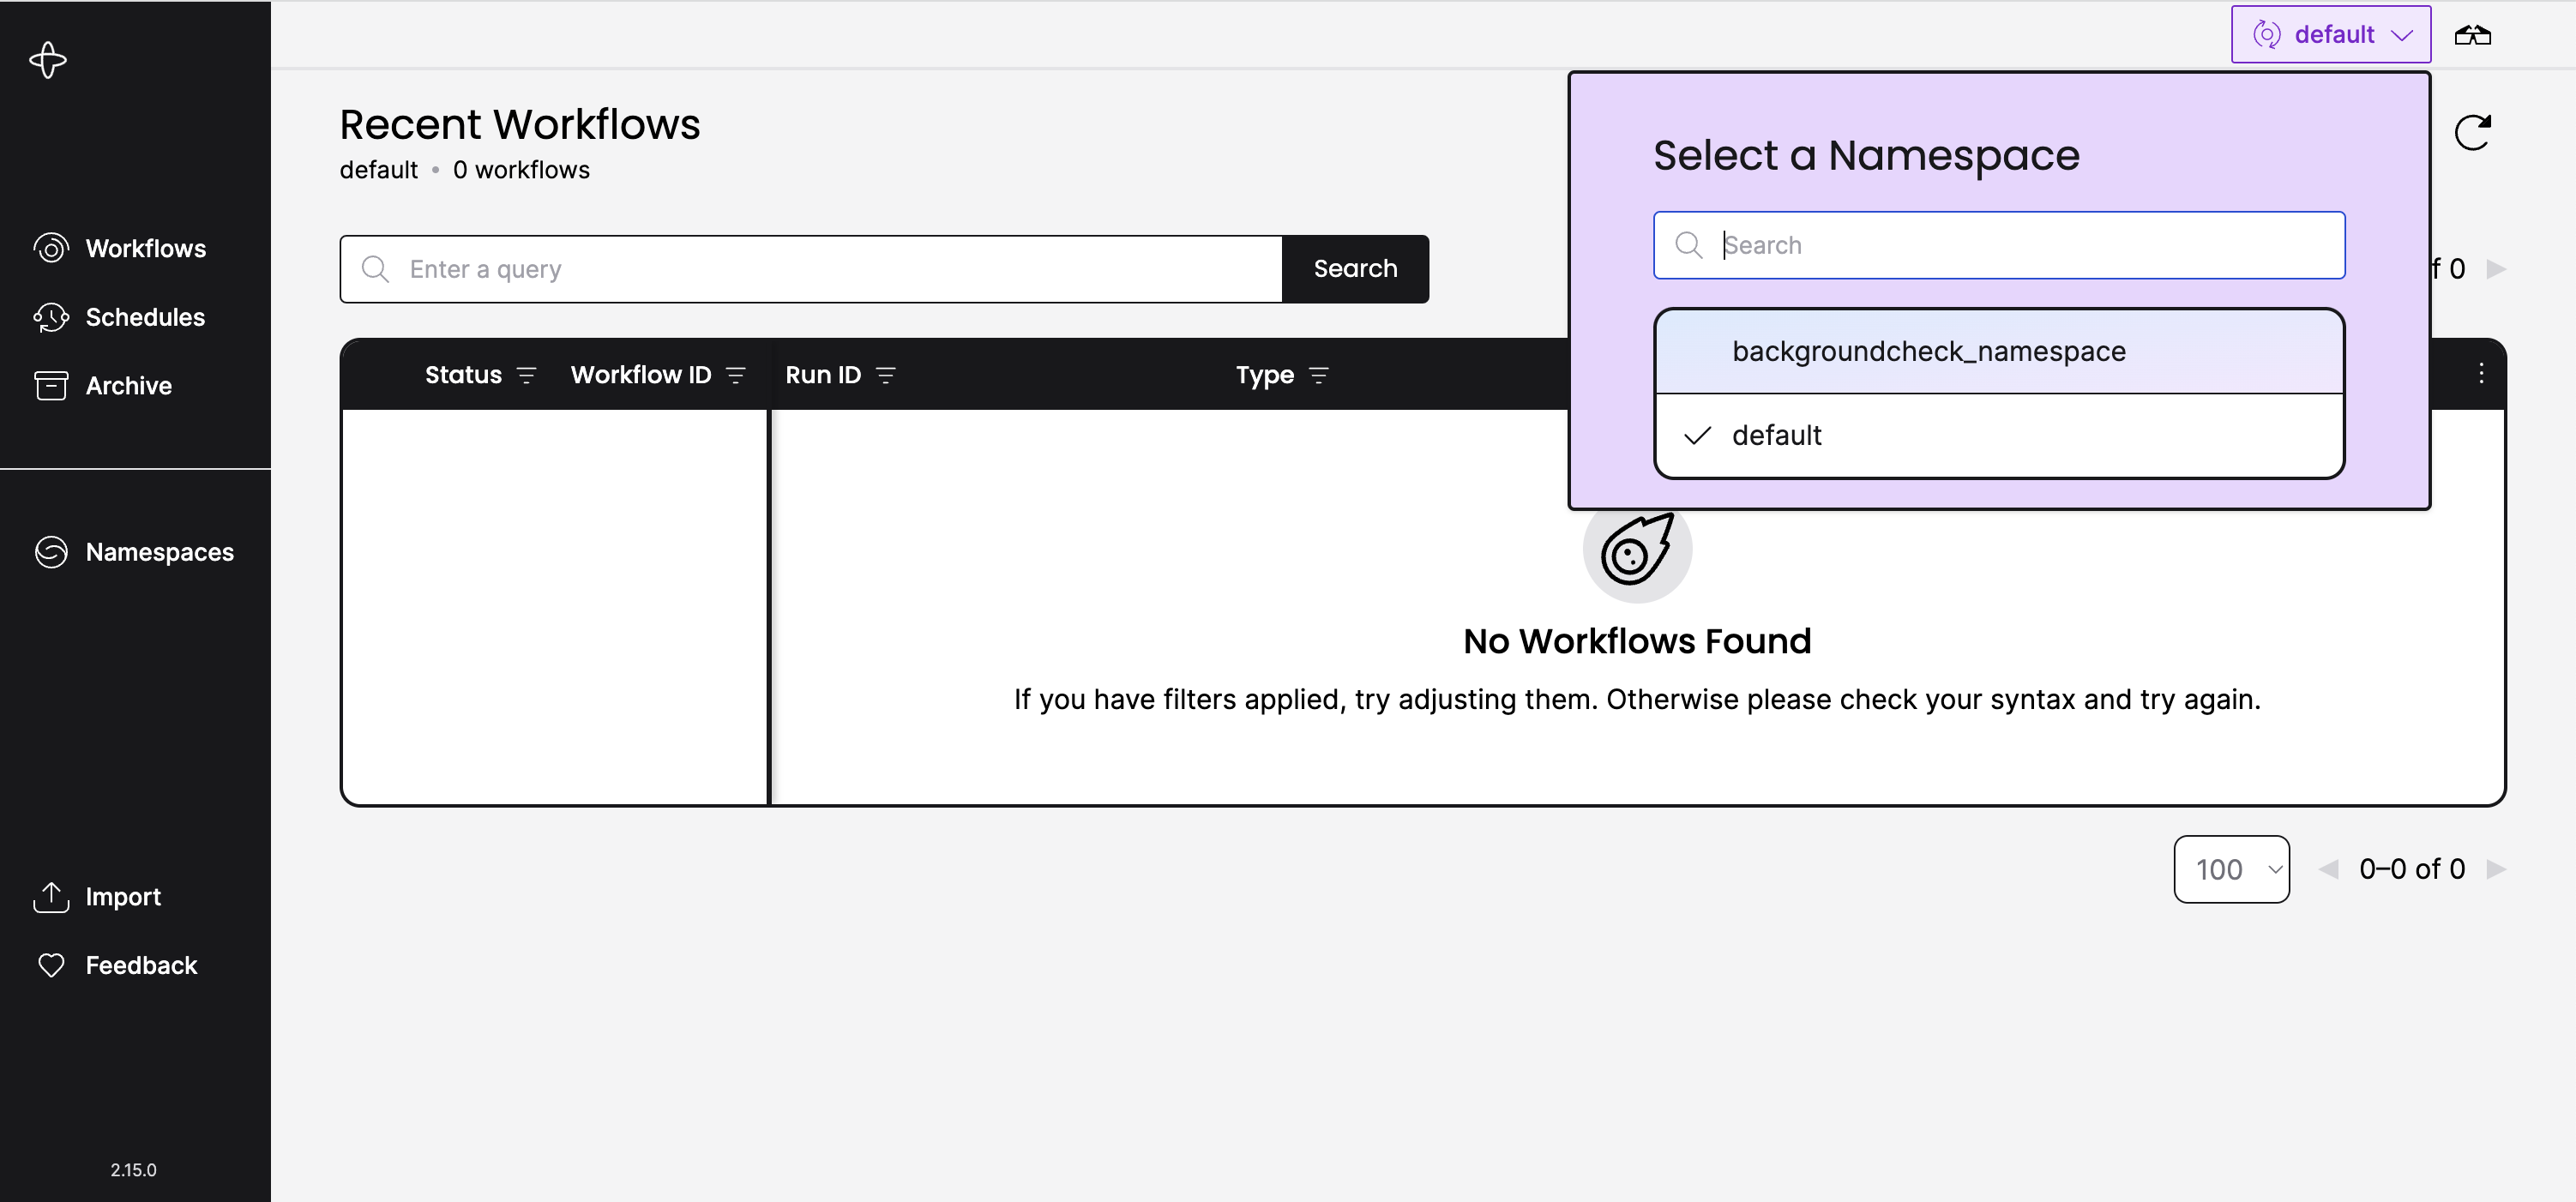2576x1202 pixels.
Task: Toggle labs mode with the cloud icon
Action: (x=2472, y=34)
